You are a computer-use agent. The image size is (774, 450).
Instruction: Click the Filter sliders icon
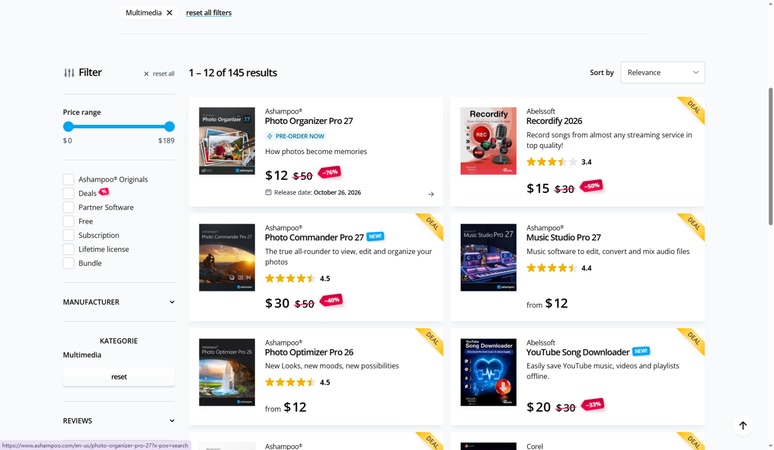(x=69, y=73)
